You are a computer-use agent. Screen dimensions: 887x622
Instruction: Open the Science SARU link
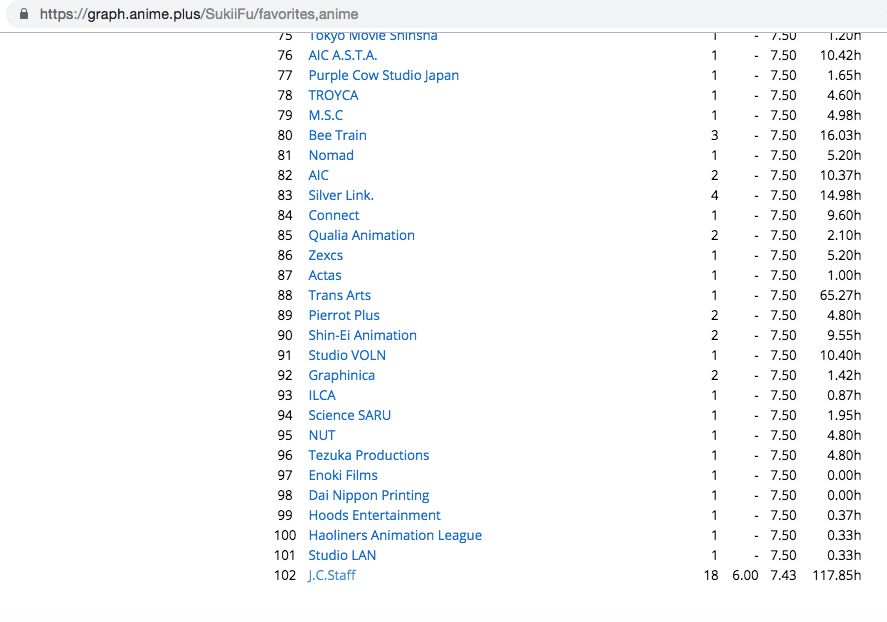pyautogui.click(x=350, y=415)
